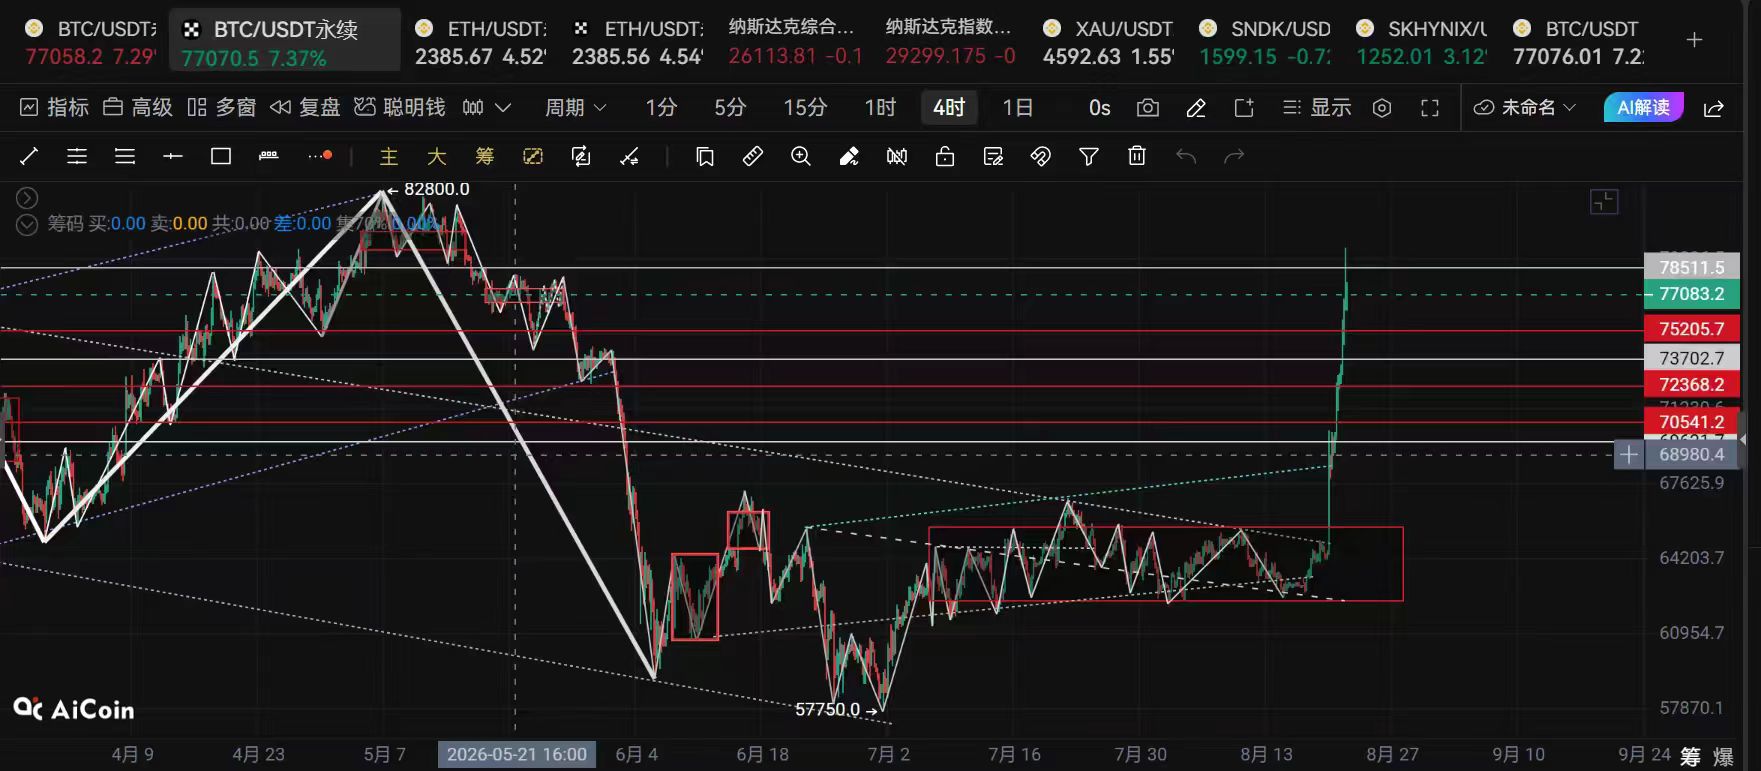Open the bookmark drawings icon
This screenshot has width=1761, height=771.
[705, 156]
